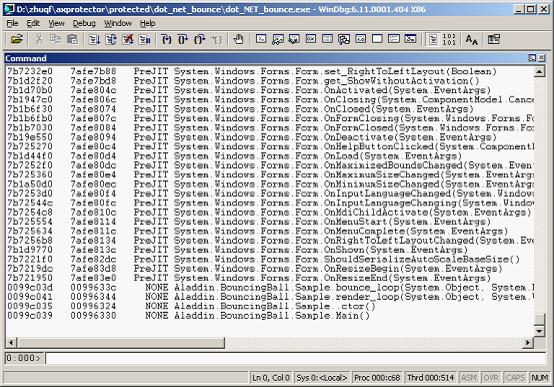Click the grayed Run to Cursor icon
The height and width of the screenshot is (387, 554).
(x=217, y=39)
